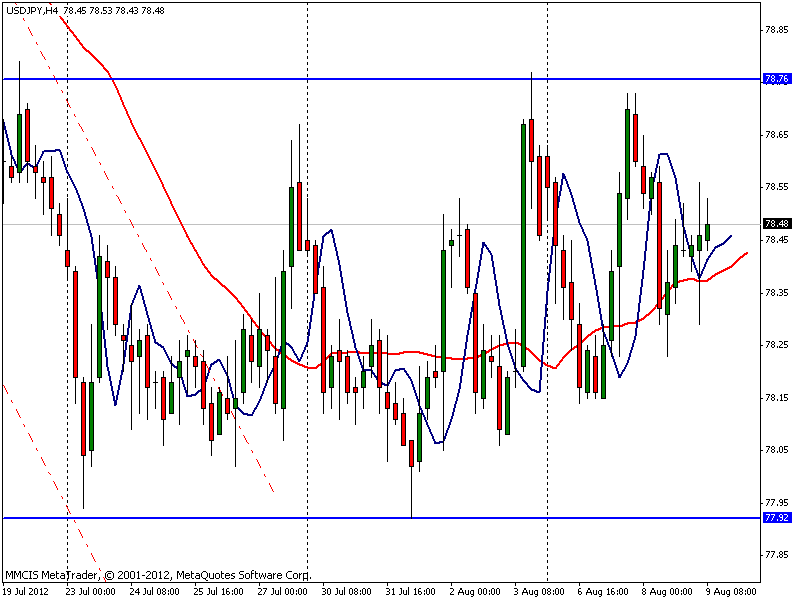
Task: Click the MetaQuotes Software Corp. copyright text
Action: (x=243, y=575)
